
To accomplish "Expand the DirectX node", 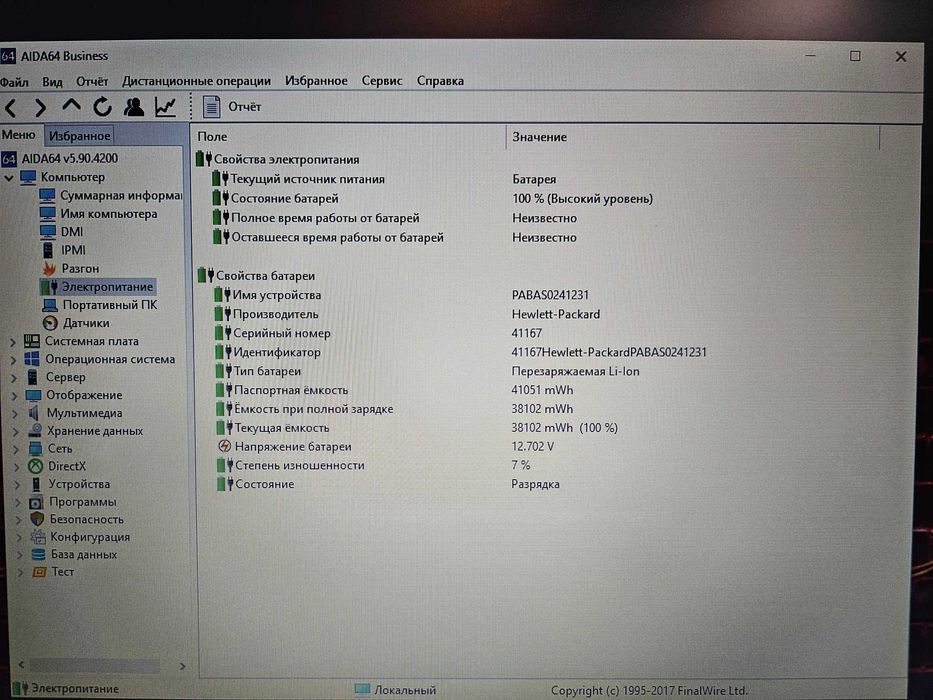I will coord(17,467).
